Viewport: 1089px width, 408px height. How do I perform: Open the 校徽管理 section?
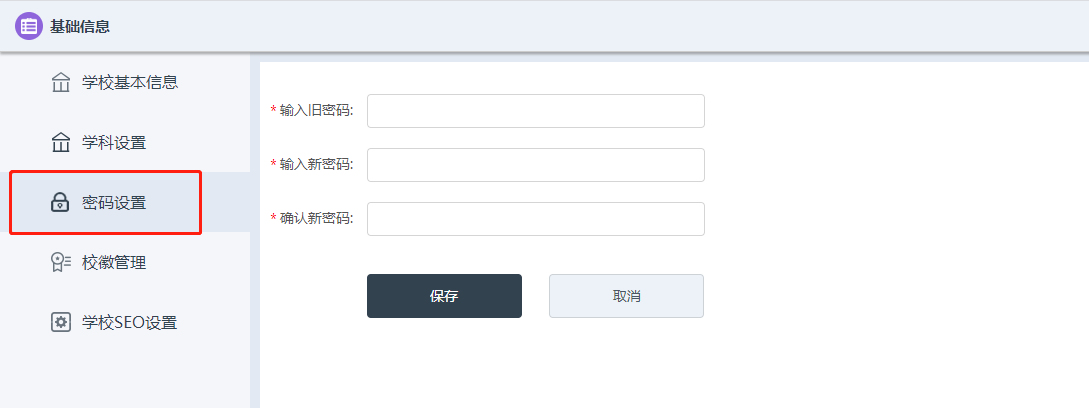pyautogui.click(x=114, y=263)
